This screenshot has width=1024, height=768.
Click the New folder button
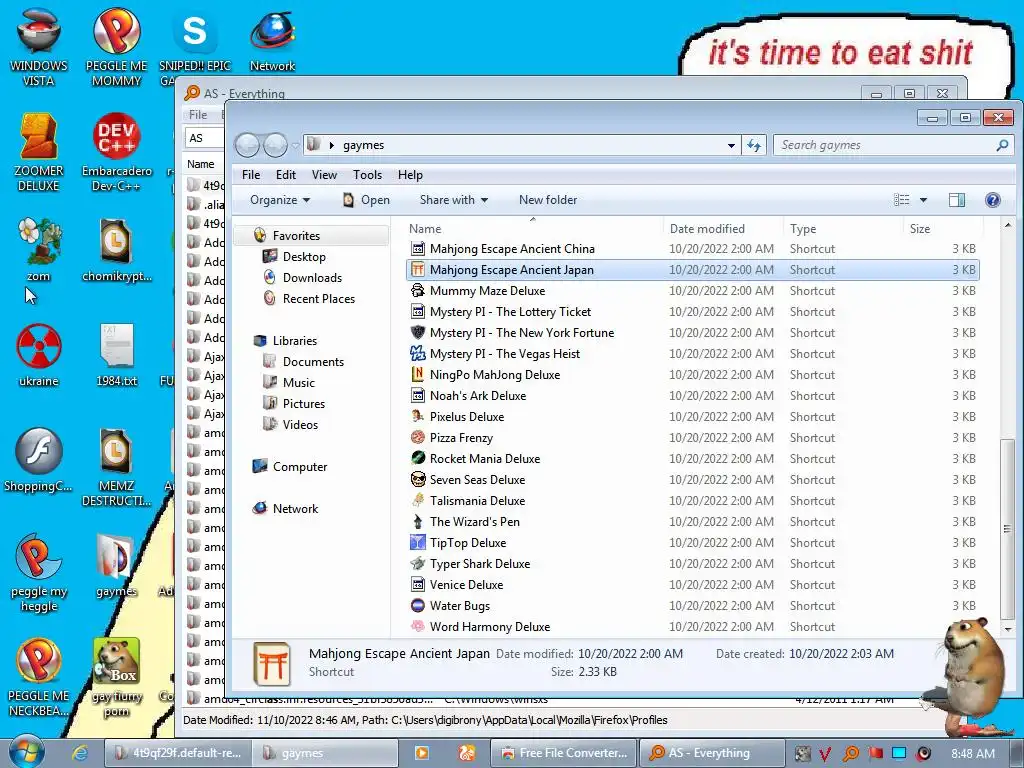coord(548,200)
